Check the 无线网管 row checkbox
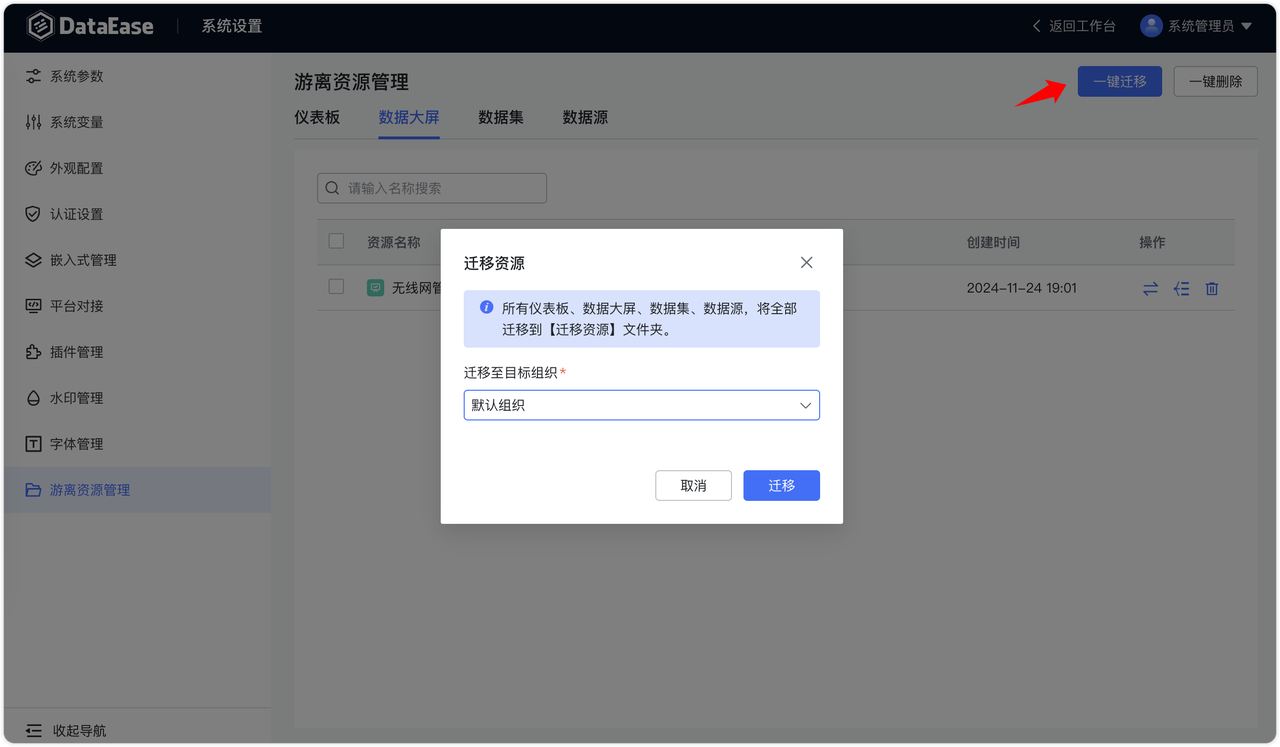Screen dimensions: 1280x747 (x=336, y=287)
